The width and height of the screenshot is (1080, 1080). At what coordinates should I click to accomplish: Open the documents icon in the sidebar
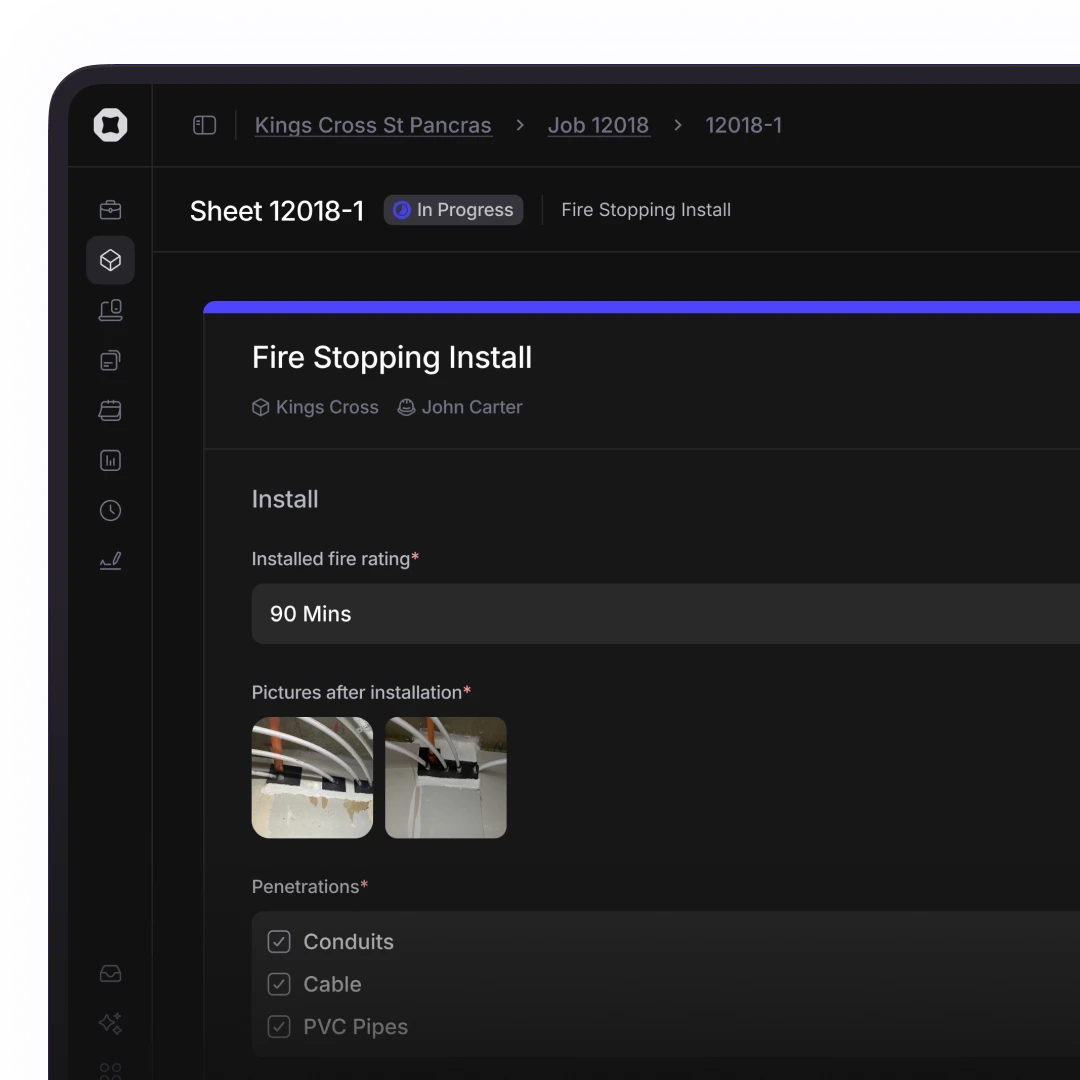tap(110, 360)
